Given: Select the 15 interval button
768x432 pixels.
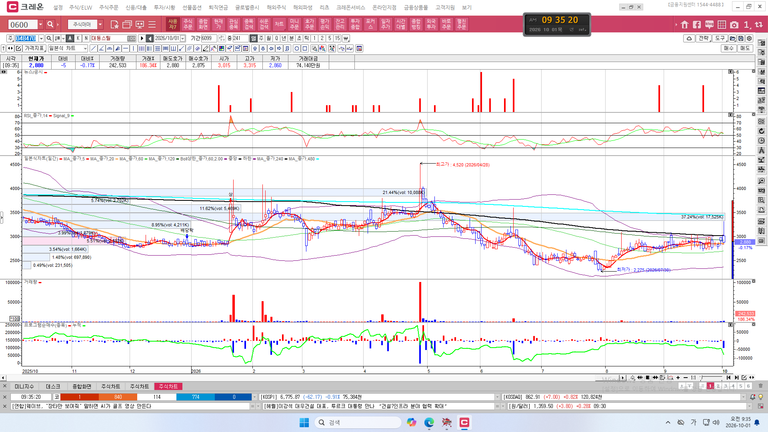Looking at the screenshot, I should coord(337,38).
